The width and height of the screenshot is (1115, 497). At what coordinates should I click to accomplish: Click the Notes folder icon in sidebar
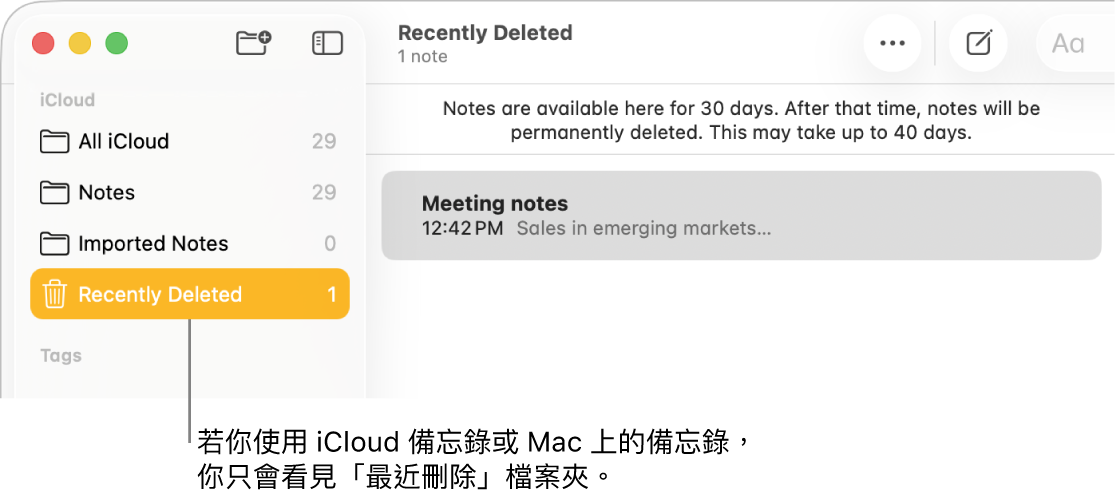[54, 192]
